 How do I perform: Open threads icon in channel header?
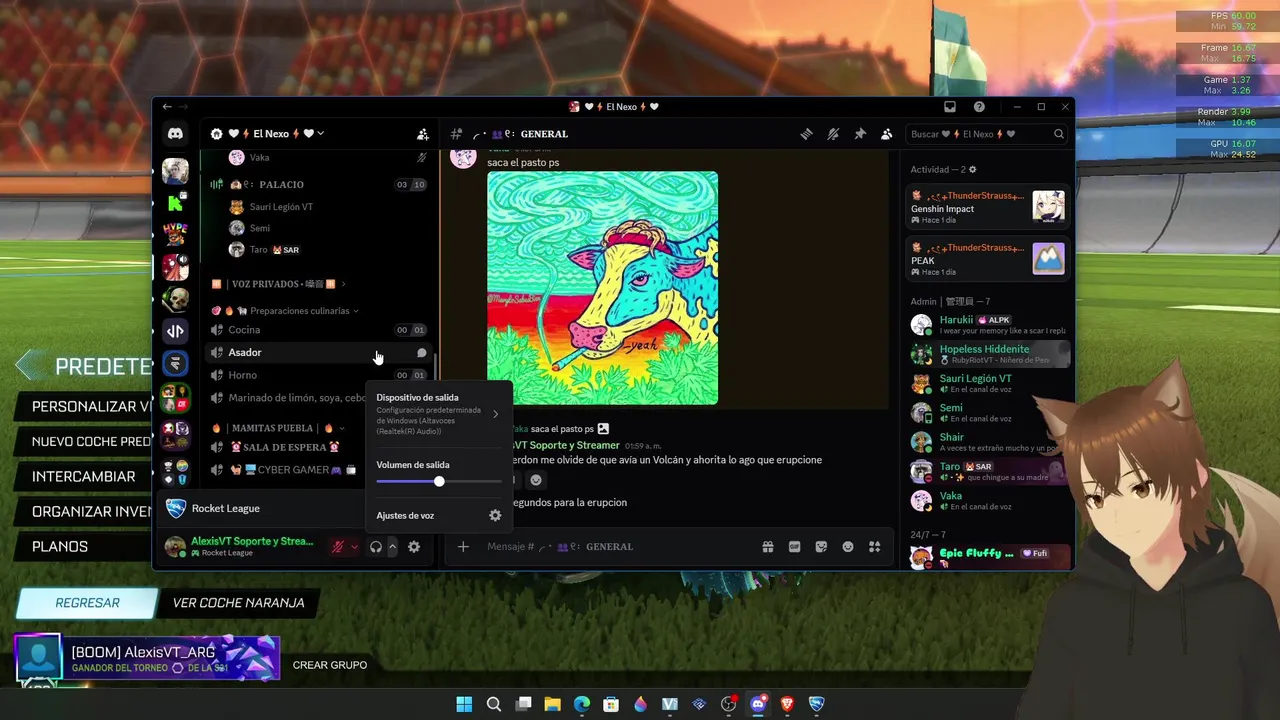pos(806,134)
